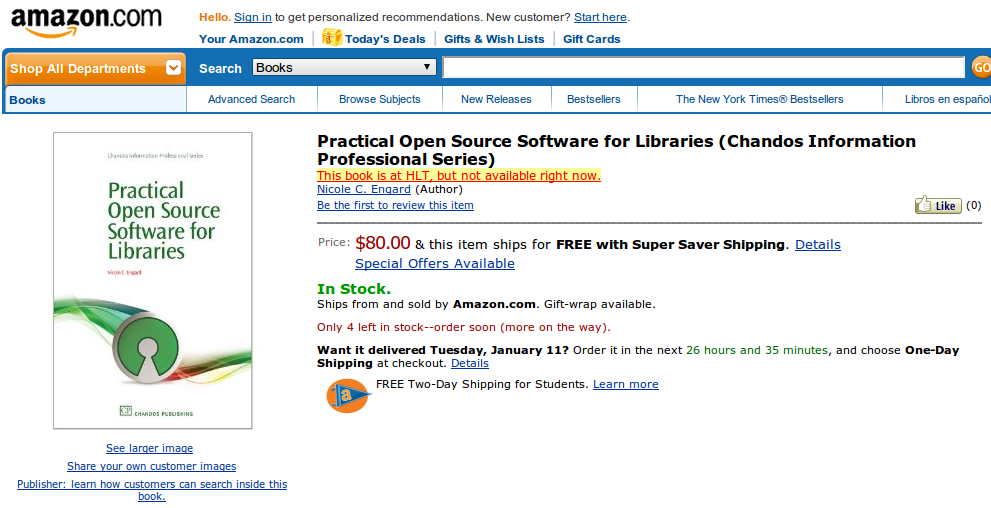Click the thumbs-up Like button
Screen dimensions: 991x508
click(938, 205)
